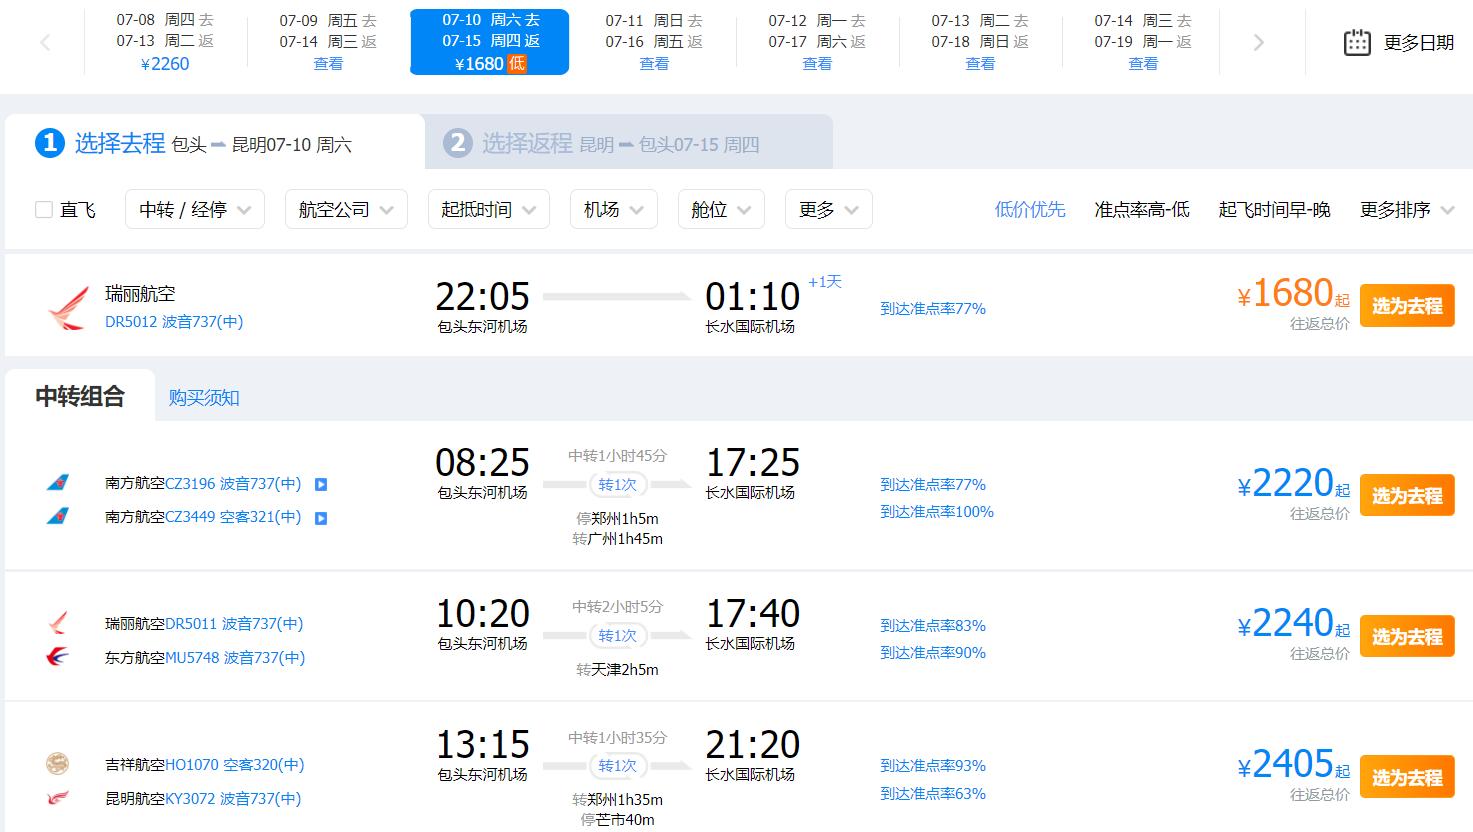Open the calendar via 更多日期 icon

click(x=1356, y=43)
